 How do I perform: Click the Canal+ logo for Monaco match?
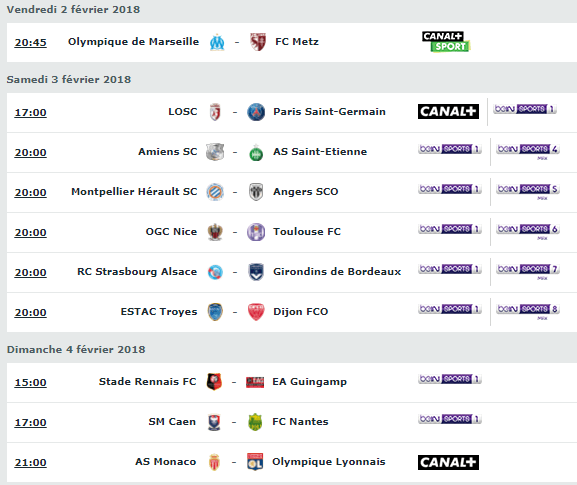tap(448, 462)
